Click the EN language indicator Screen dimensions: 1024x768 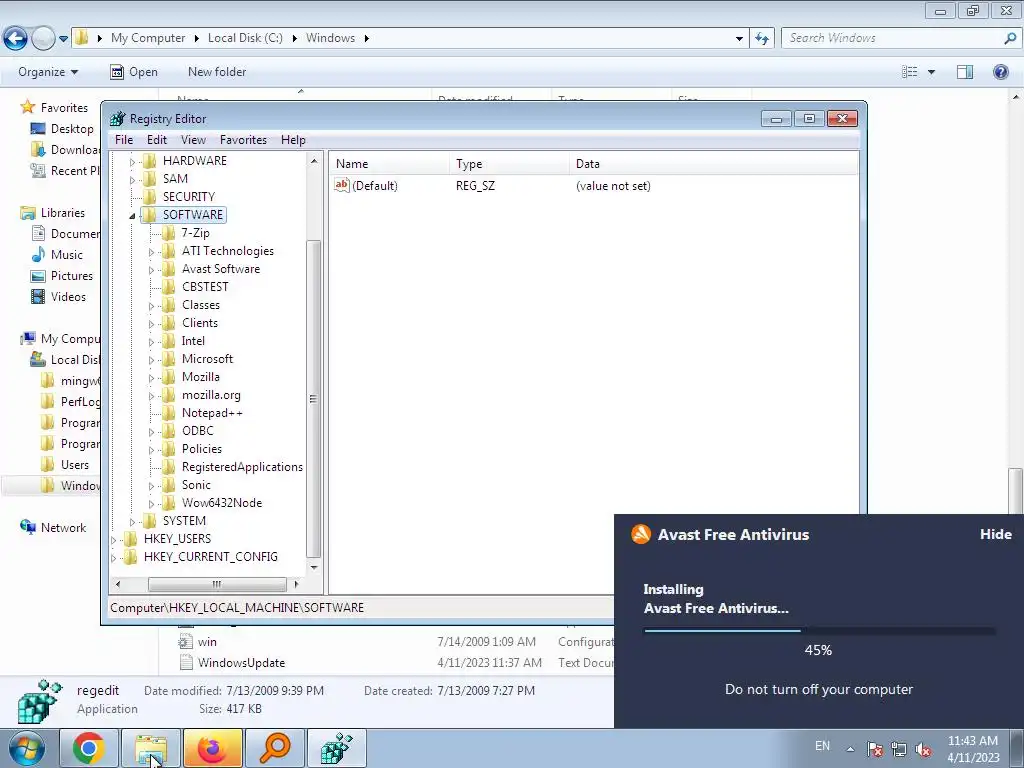(822, 746)
